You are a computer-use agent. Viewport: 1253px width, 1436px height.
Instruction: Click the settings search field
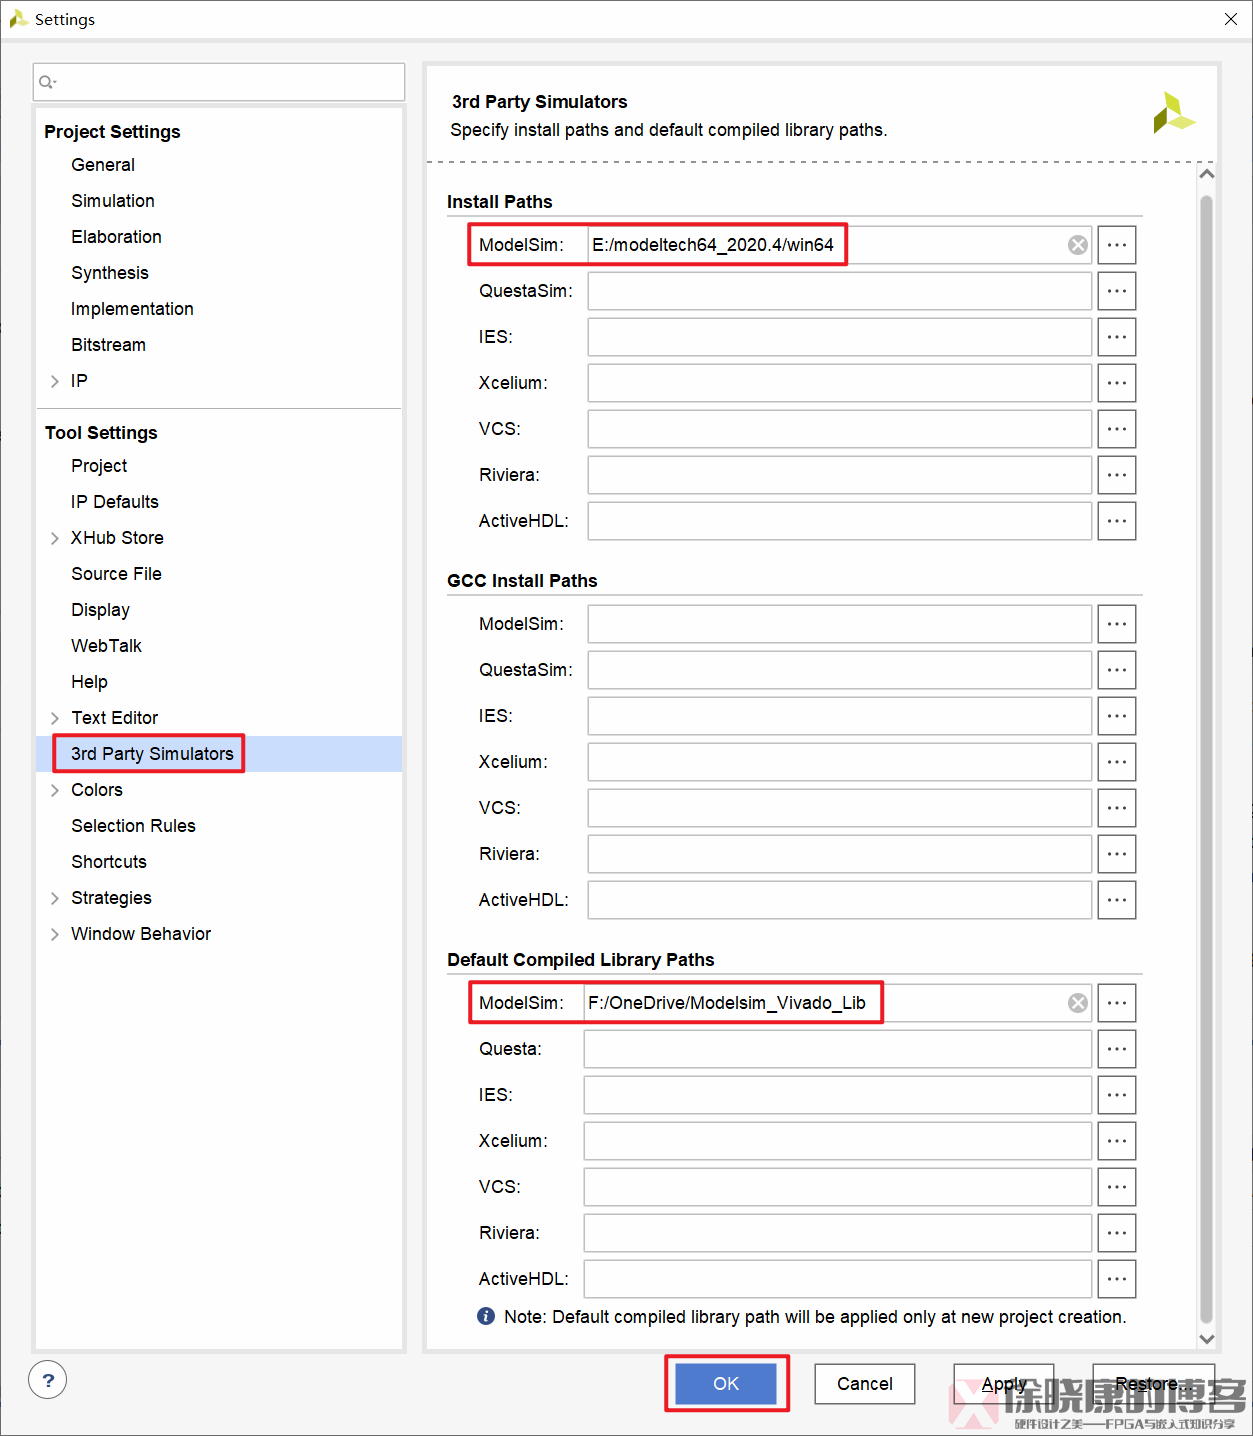coord(219,82)
